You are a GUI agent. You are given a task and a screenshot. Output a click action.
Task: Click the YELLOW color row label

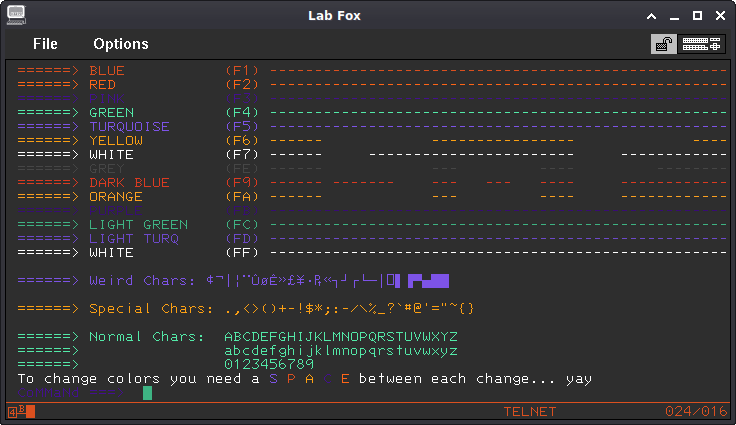coord(116,140)
